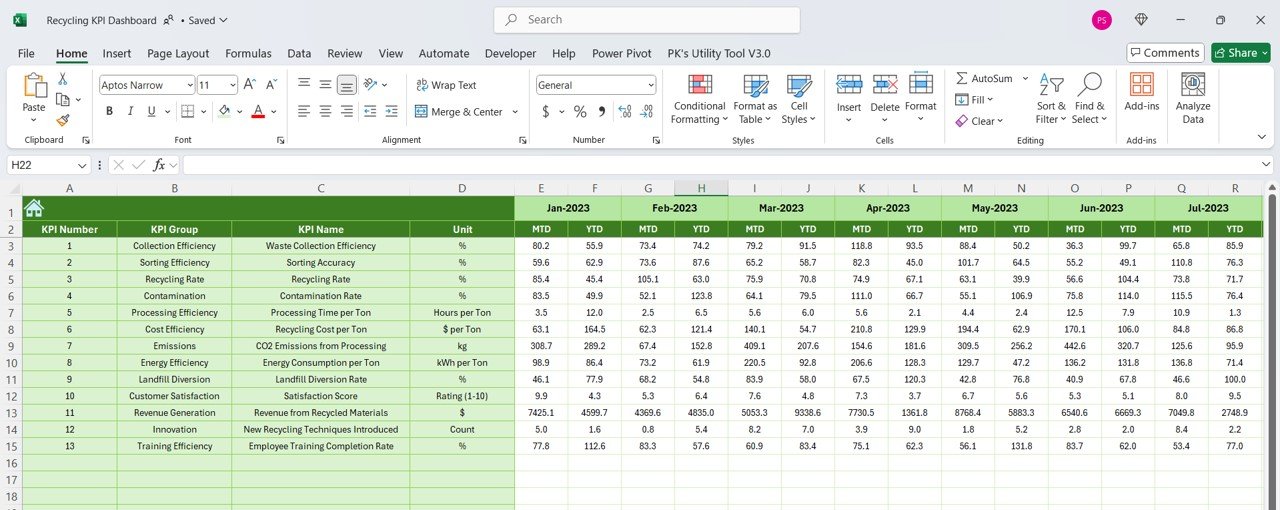Toggle the Bottom Align icon
The image size is (1280, 510).
click(x=347, y=85)
